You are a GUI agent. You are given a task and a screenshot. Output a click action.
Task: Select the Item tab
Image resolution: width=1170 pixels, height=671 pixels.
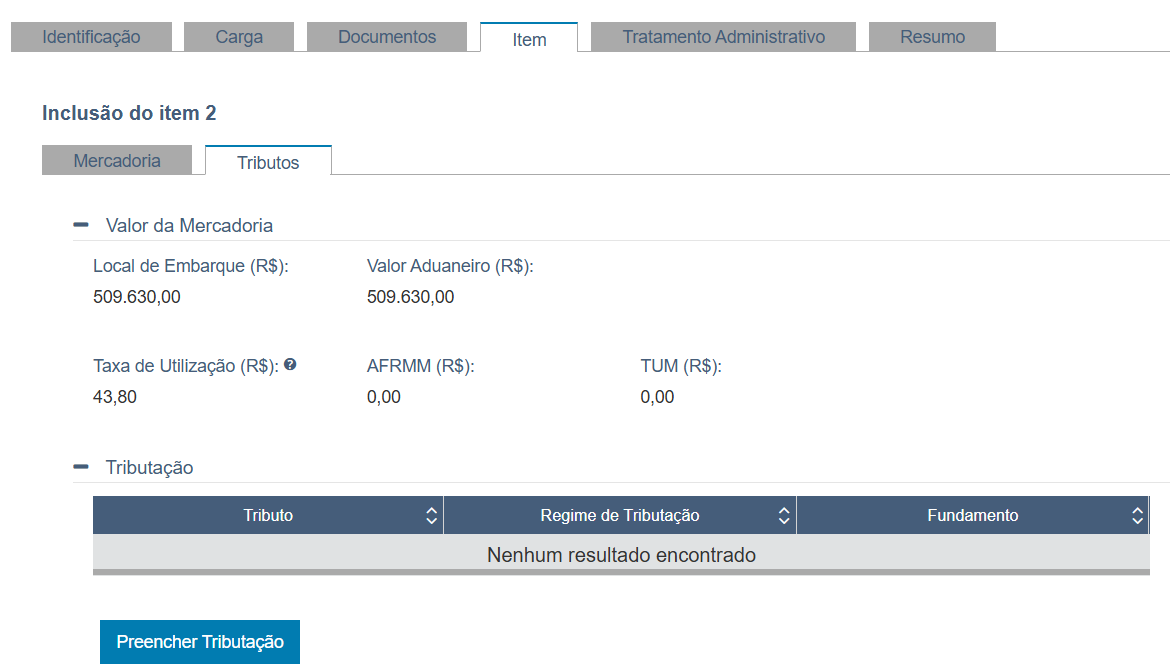tap(529, 38)
